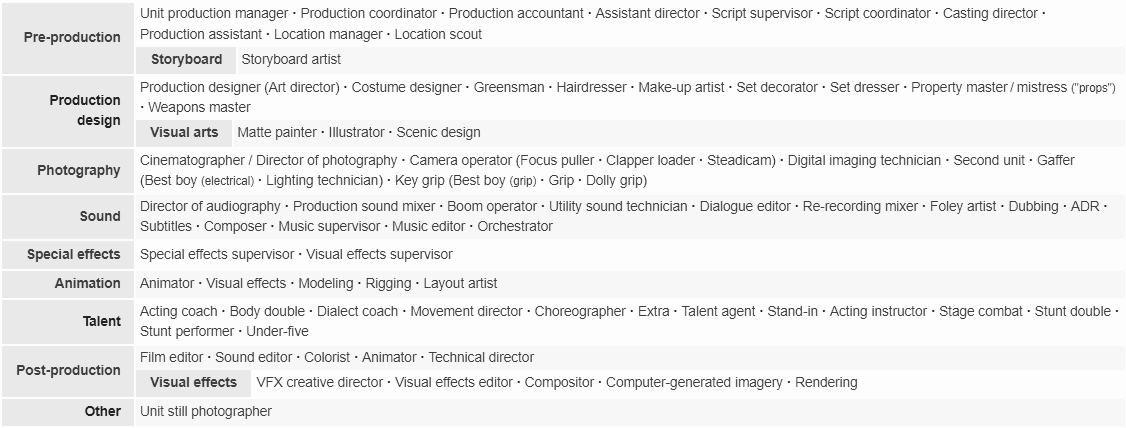Open the Dolly grip link
Viewport: 1126px width, 428px height.
(614, 180)
